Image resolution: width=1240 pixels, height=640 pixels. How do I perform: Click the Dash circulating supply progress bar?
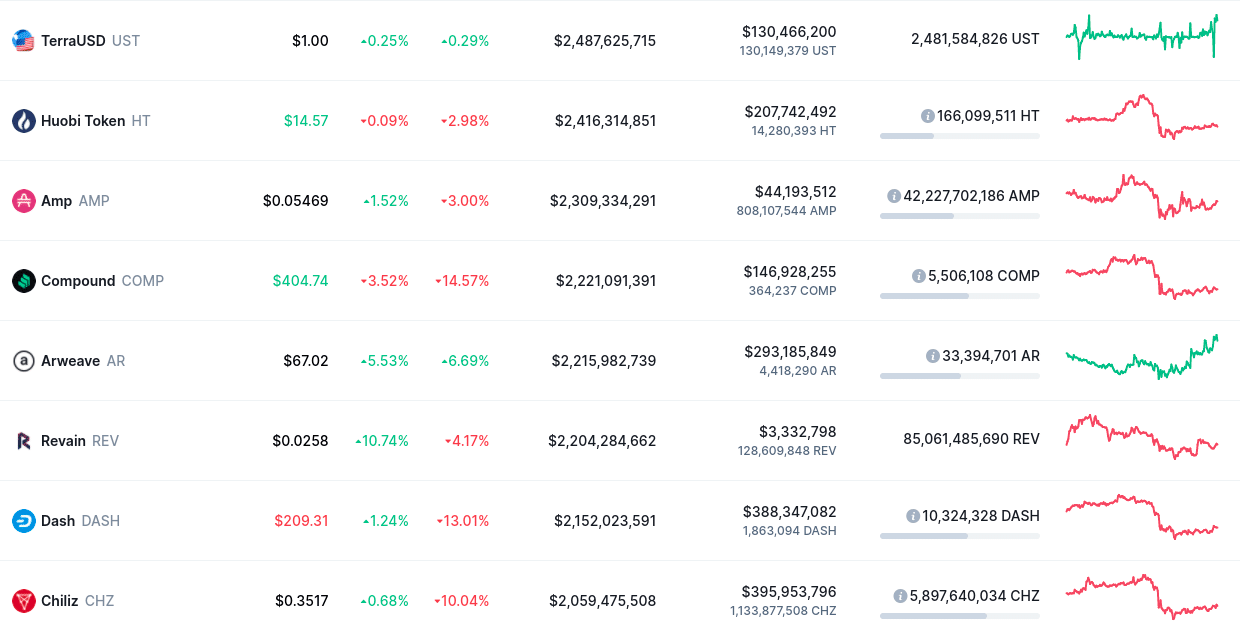coord(960,536)
